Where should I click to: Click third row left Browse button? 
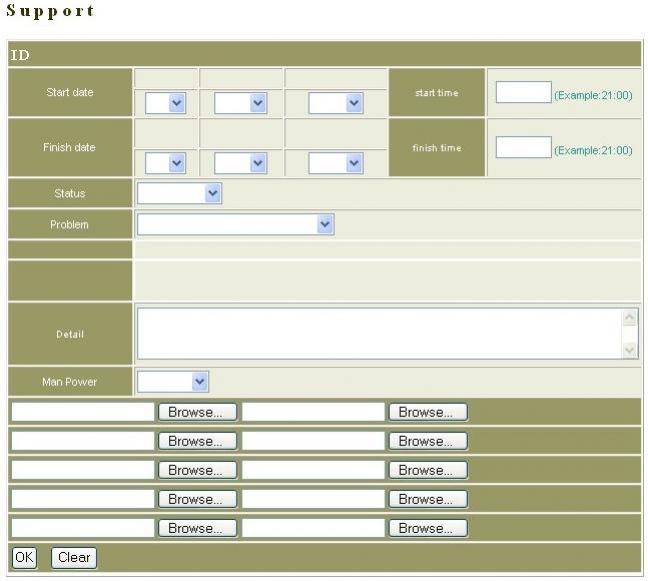[x=198, y=470]
